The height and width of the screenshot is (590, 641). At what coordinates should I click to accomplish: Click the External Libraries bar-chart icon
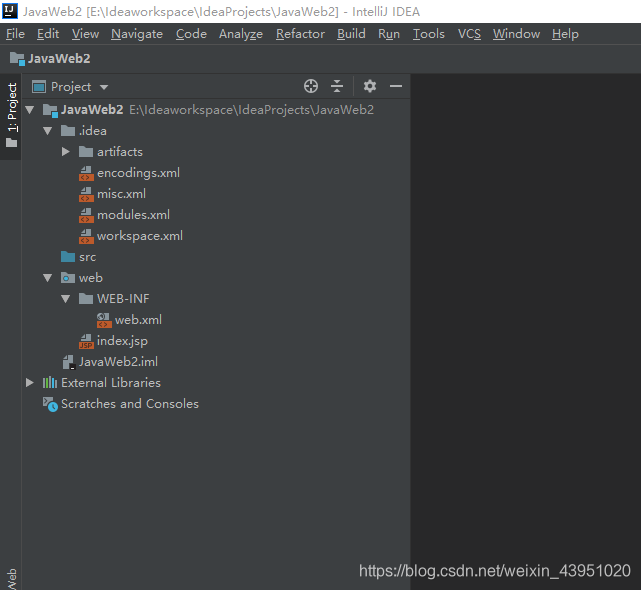50,383
